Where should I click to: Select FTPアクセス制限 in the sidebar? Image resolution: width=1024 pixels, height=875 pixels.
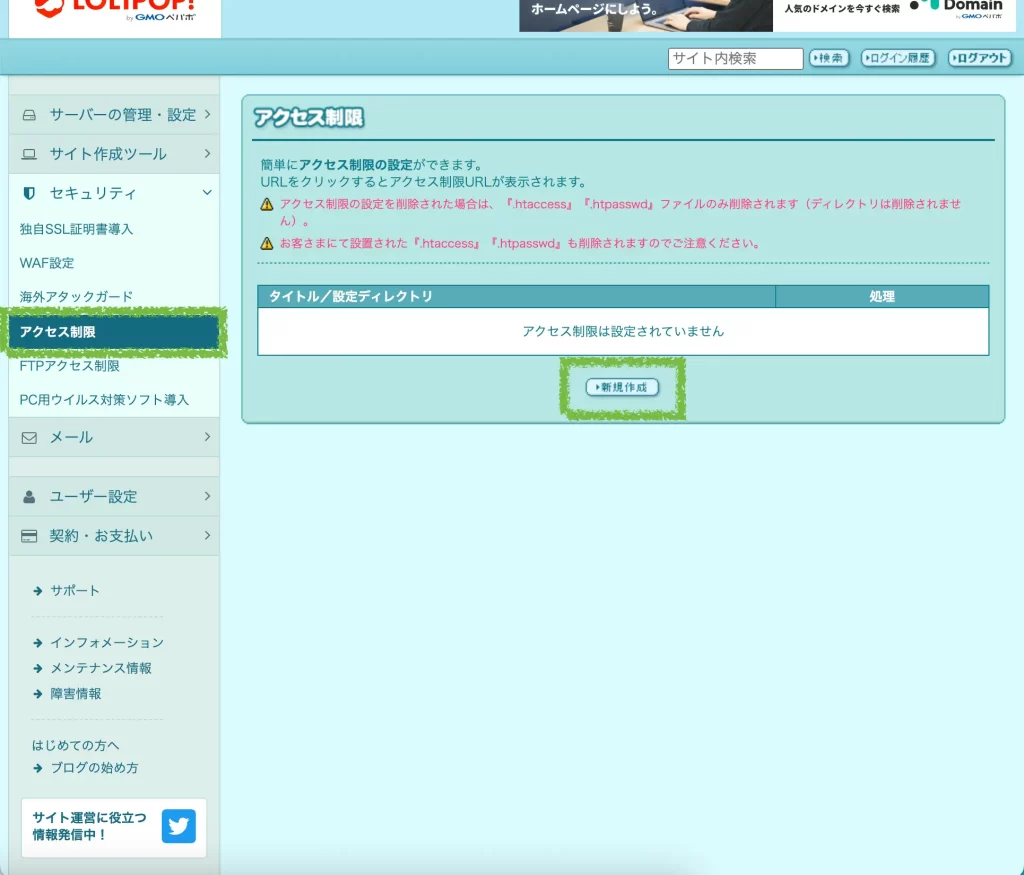(x=70, y=366)
